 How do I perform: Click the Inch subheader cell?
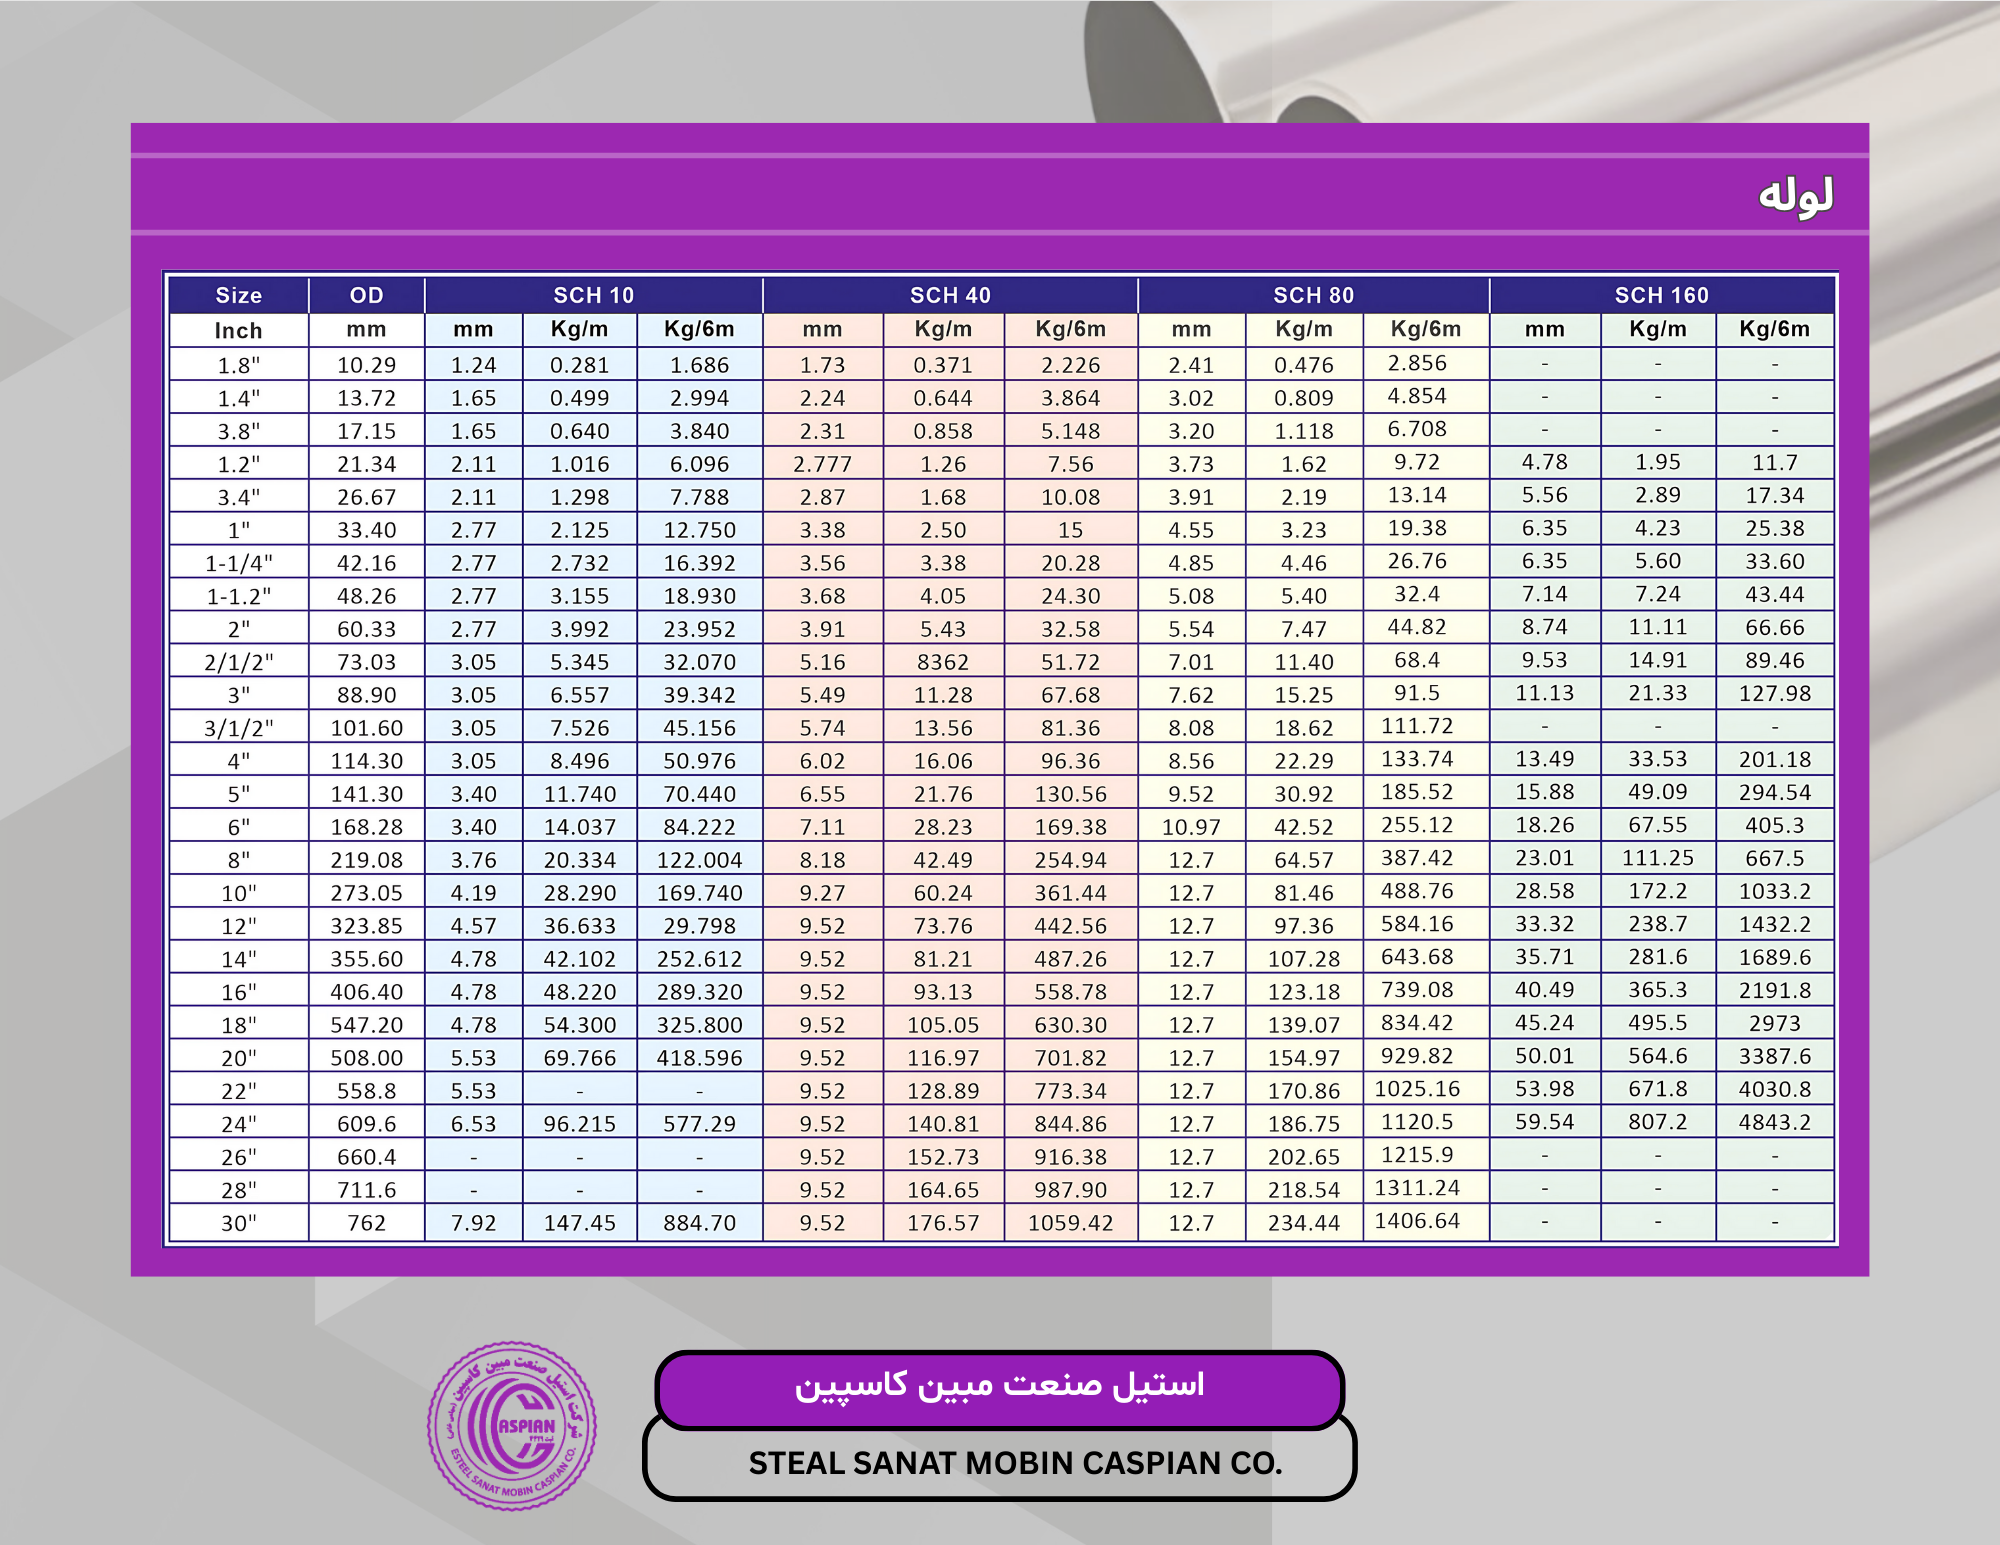click(x=238, y=330)
